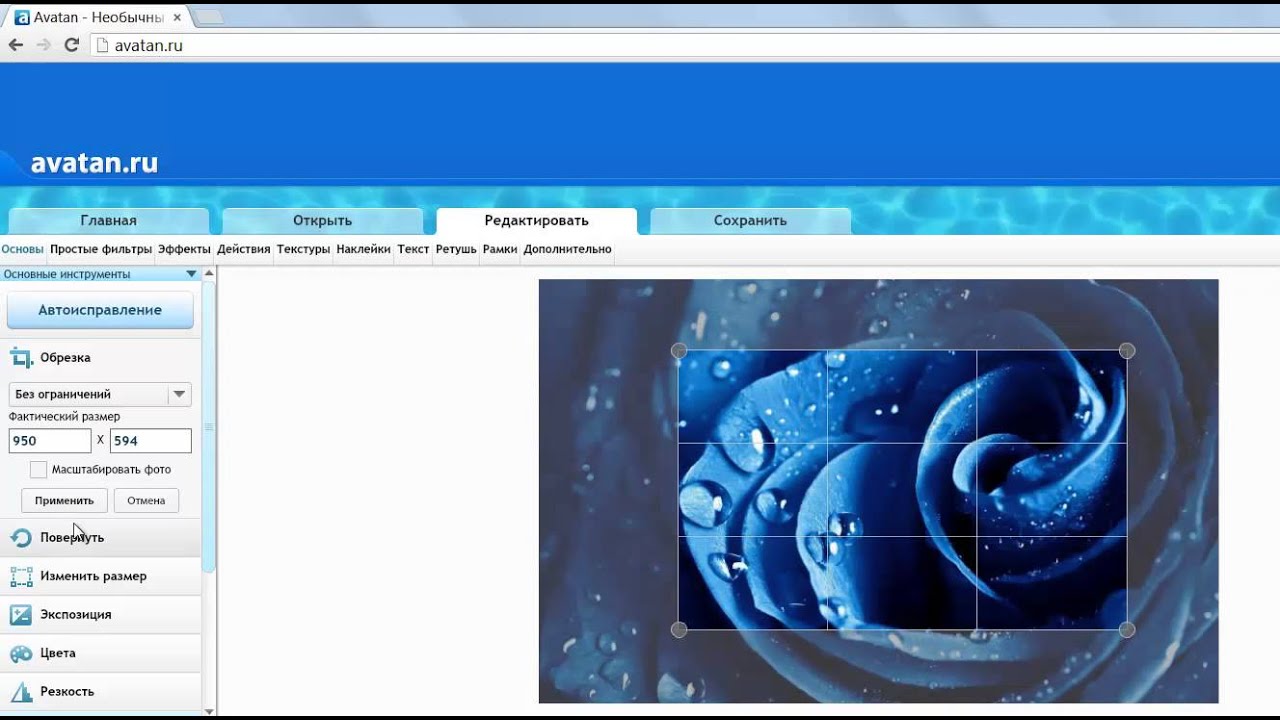Click the Обрезка tool header

[x=100, y=357]
